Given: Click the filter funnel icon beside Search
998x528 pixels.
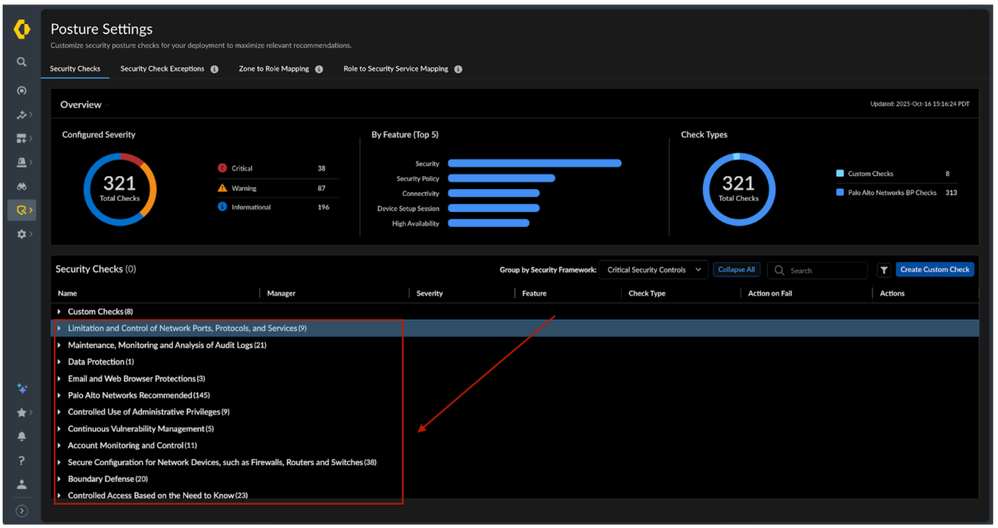Looking at the screenshot, I should 884,270.
